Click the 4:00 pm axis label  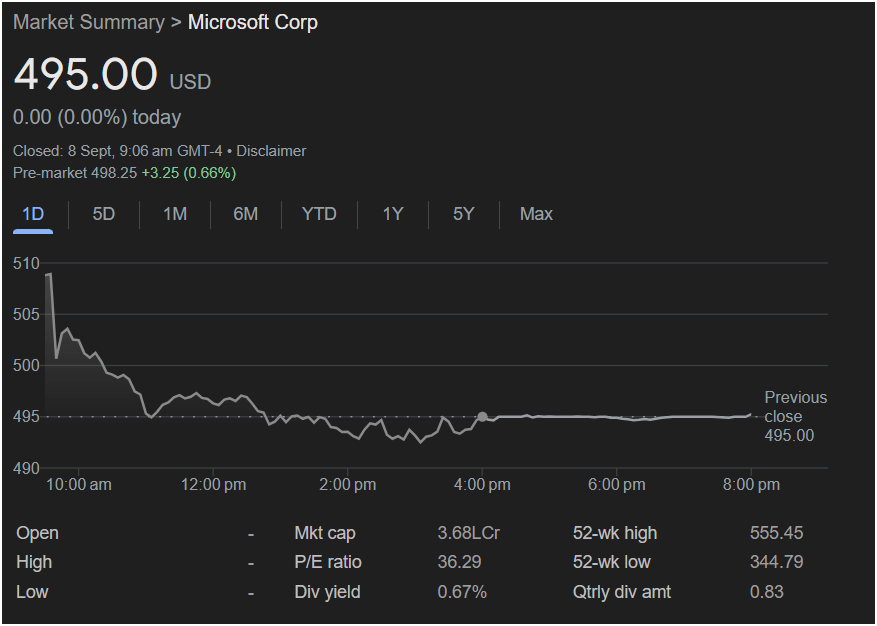[x=482, y=484]
